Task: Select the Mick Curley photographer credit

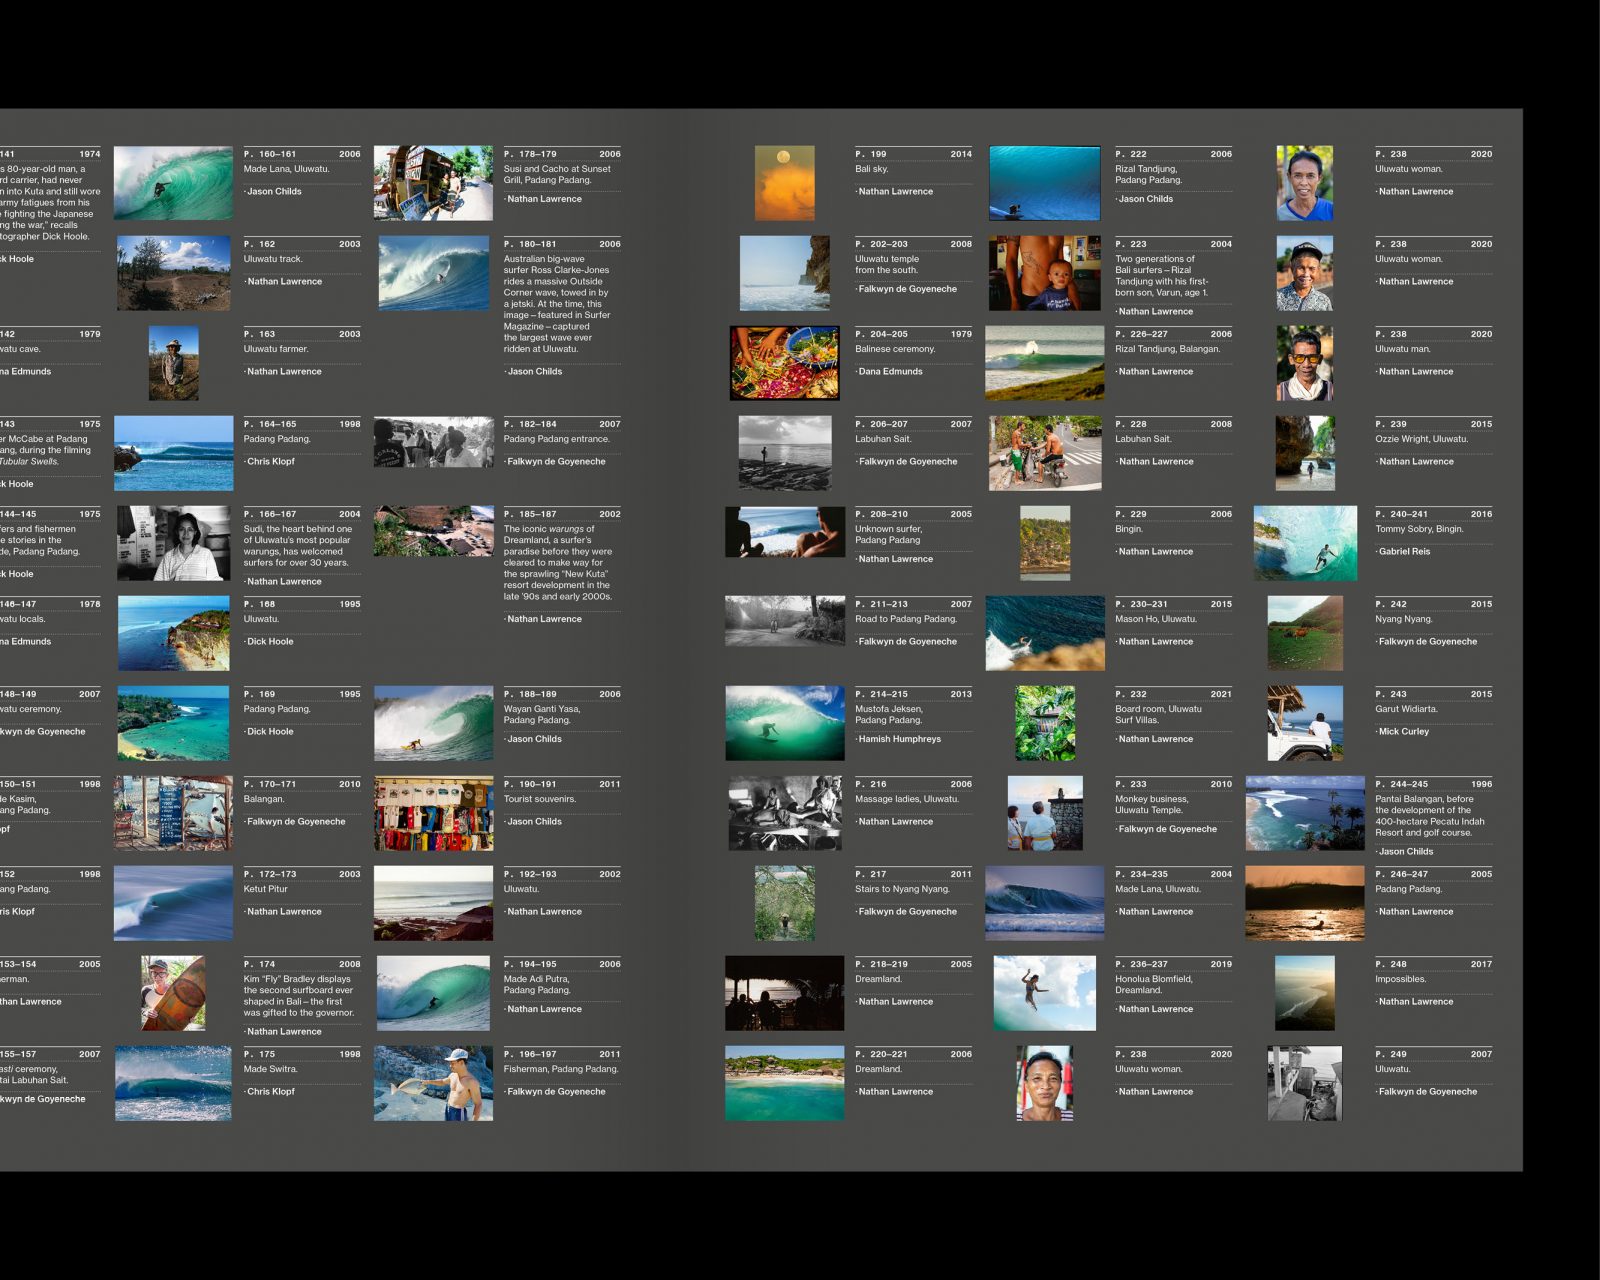Action: pyautogui.click(x=1404, y=731)
